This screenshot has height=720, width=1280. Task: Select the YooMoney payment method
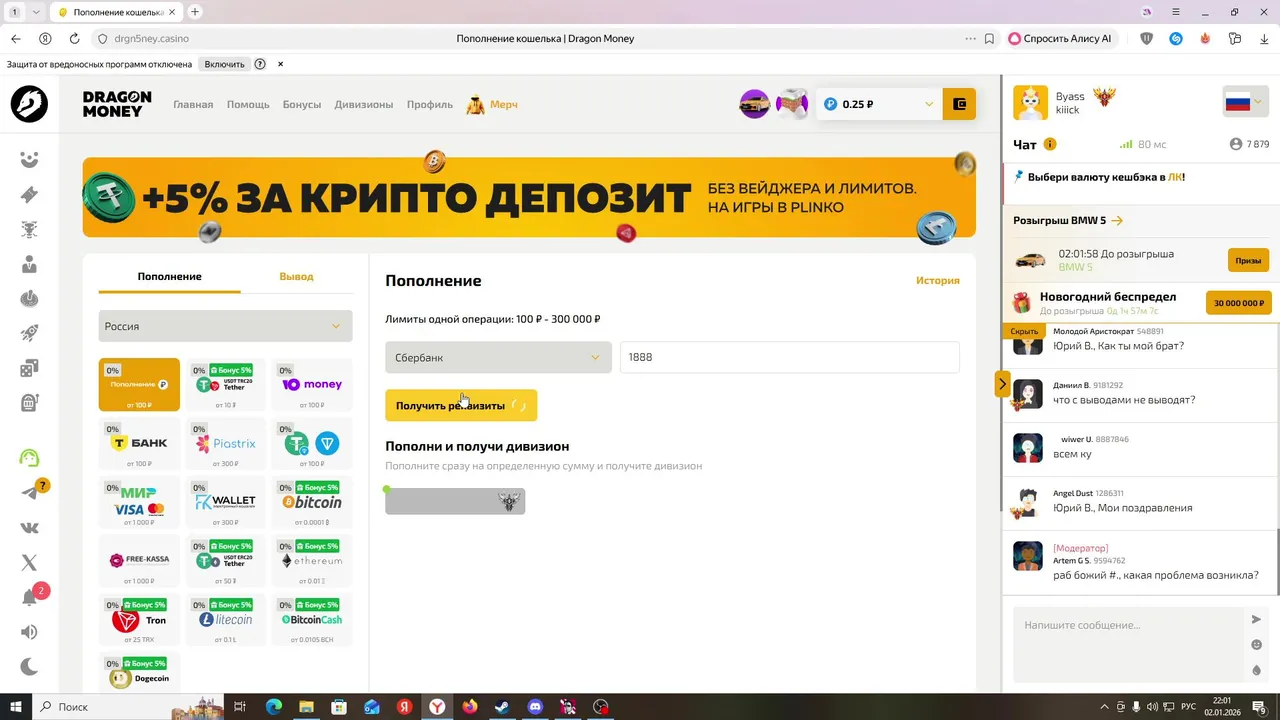click(x=312, y=385)
